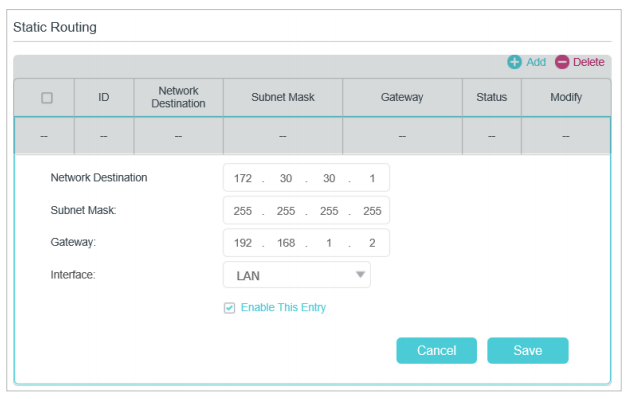Click Subnet Mask first octet field
Image resolution: width=629 pixels, height=399 pixels.
(x=243, y=211)
